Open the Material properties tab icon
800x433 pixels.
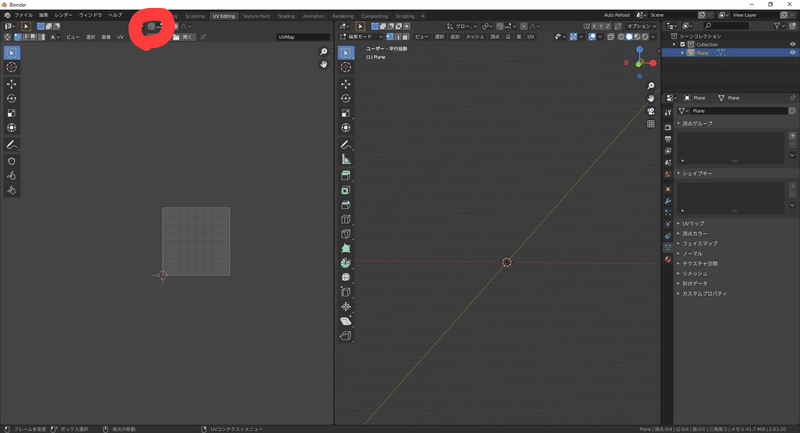pos(668,259)
